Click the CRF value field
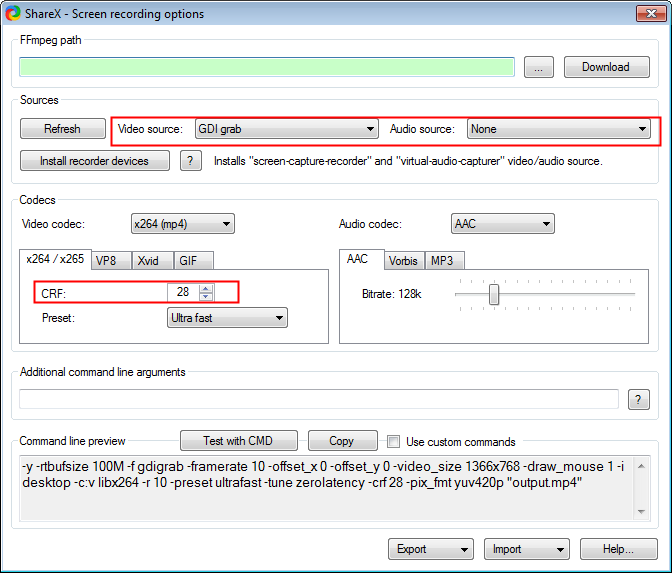This screenshot has height=573, width=672. [x=183, y=292]
